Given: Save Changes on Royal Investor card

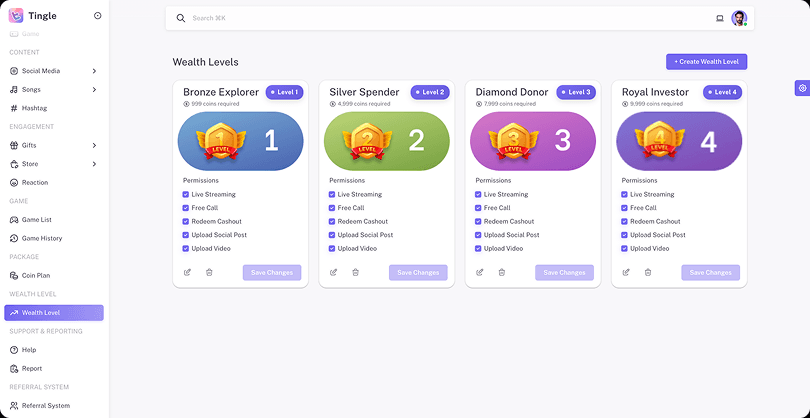Looking at the screenshot, I should pyautogui.click(x=710, y=272).
